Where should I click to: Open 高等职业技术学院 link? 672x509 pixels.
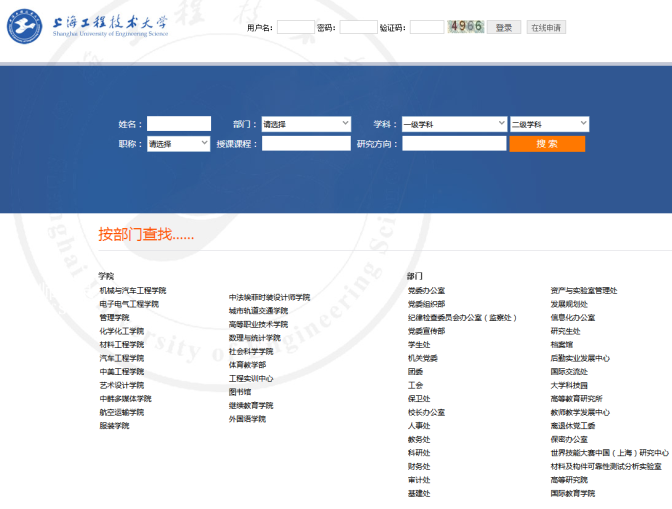point(258,324)
